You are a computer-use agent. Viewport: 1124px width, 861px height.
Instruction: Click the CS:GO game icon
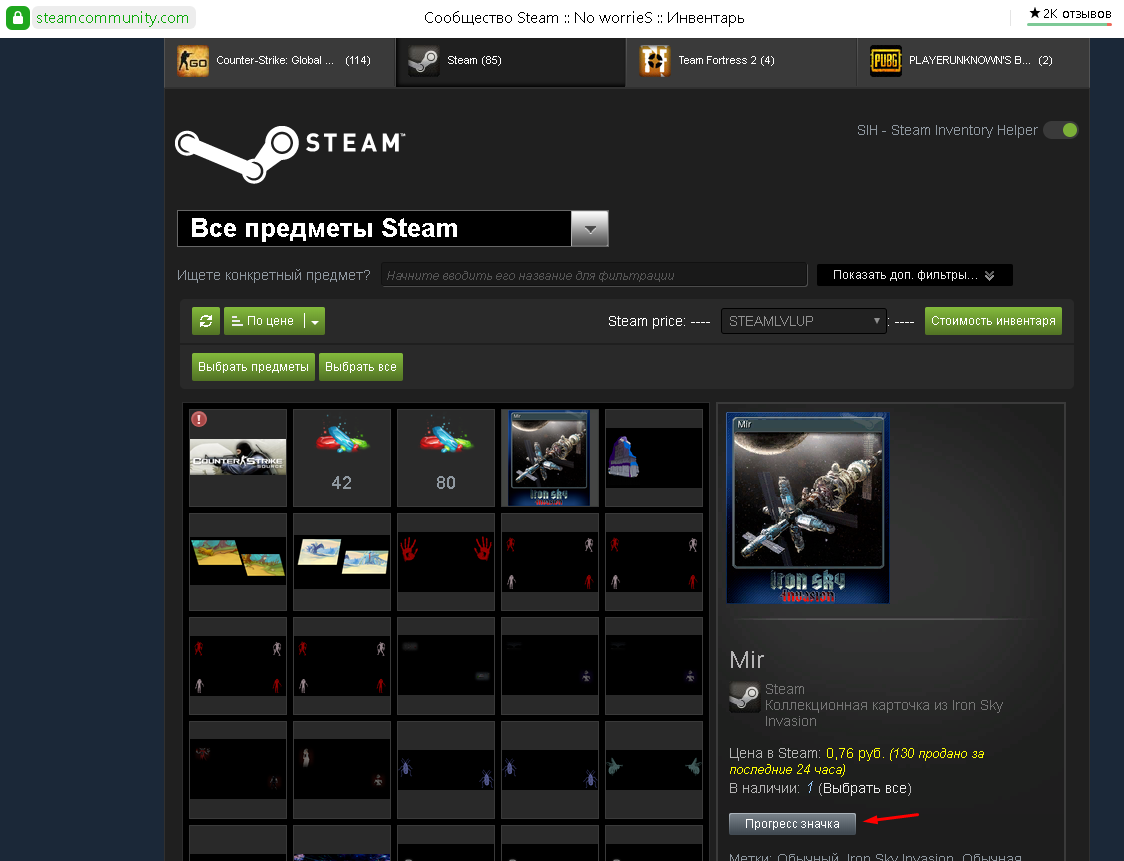click(x=193, y=61)
